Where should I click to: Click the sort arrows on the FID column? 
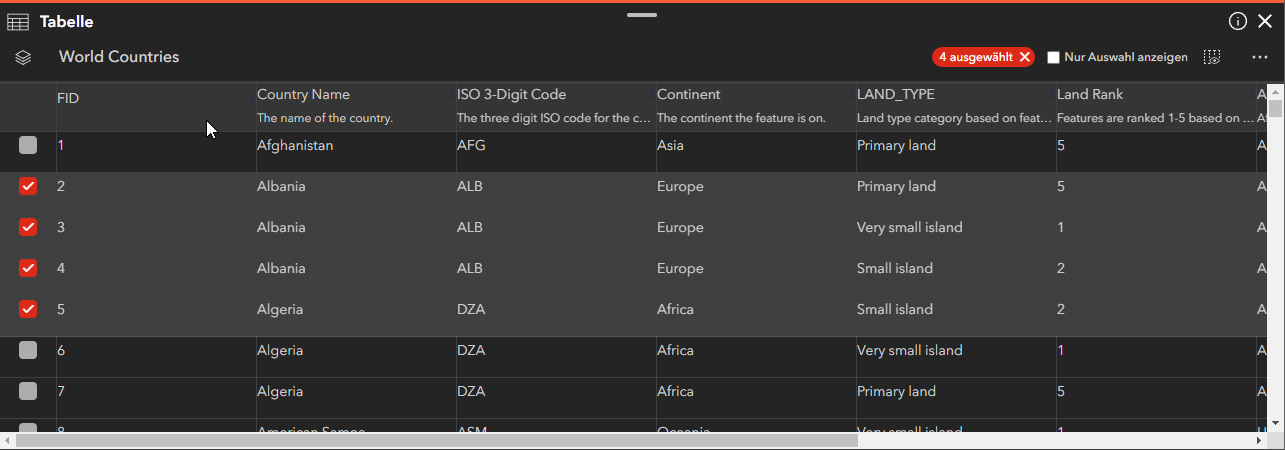tap(250, 98)
